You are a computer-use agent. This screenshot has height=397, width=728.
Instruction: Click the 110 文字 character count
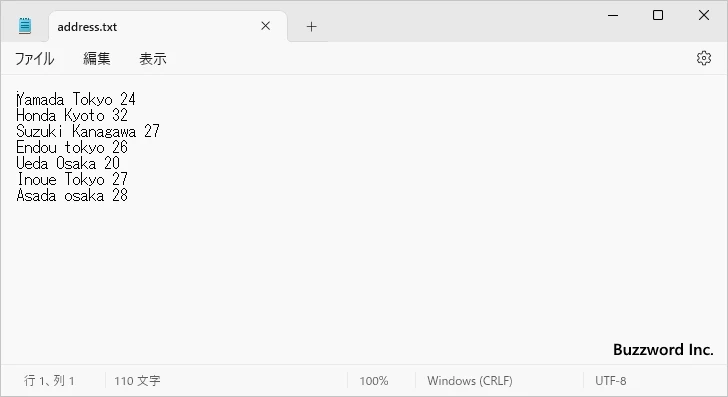click(x=137, y=381)
